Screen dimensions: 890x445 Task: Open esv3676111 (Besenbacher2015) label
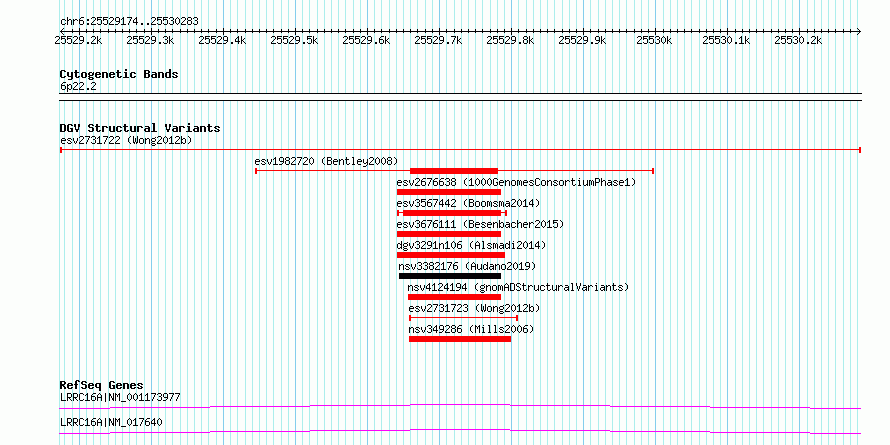point(480,224)
